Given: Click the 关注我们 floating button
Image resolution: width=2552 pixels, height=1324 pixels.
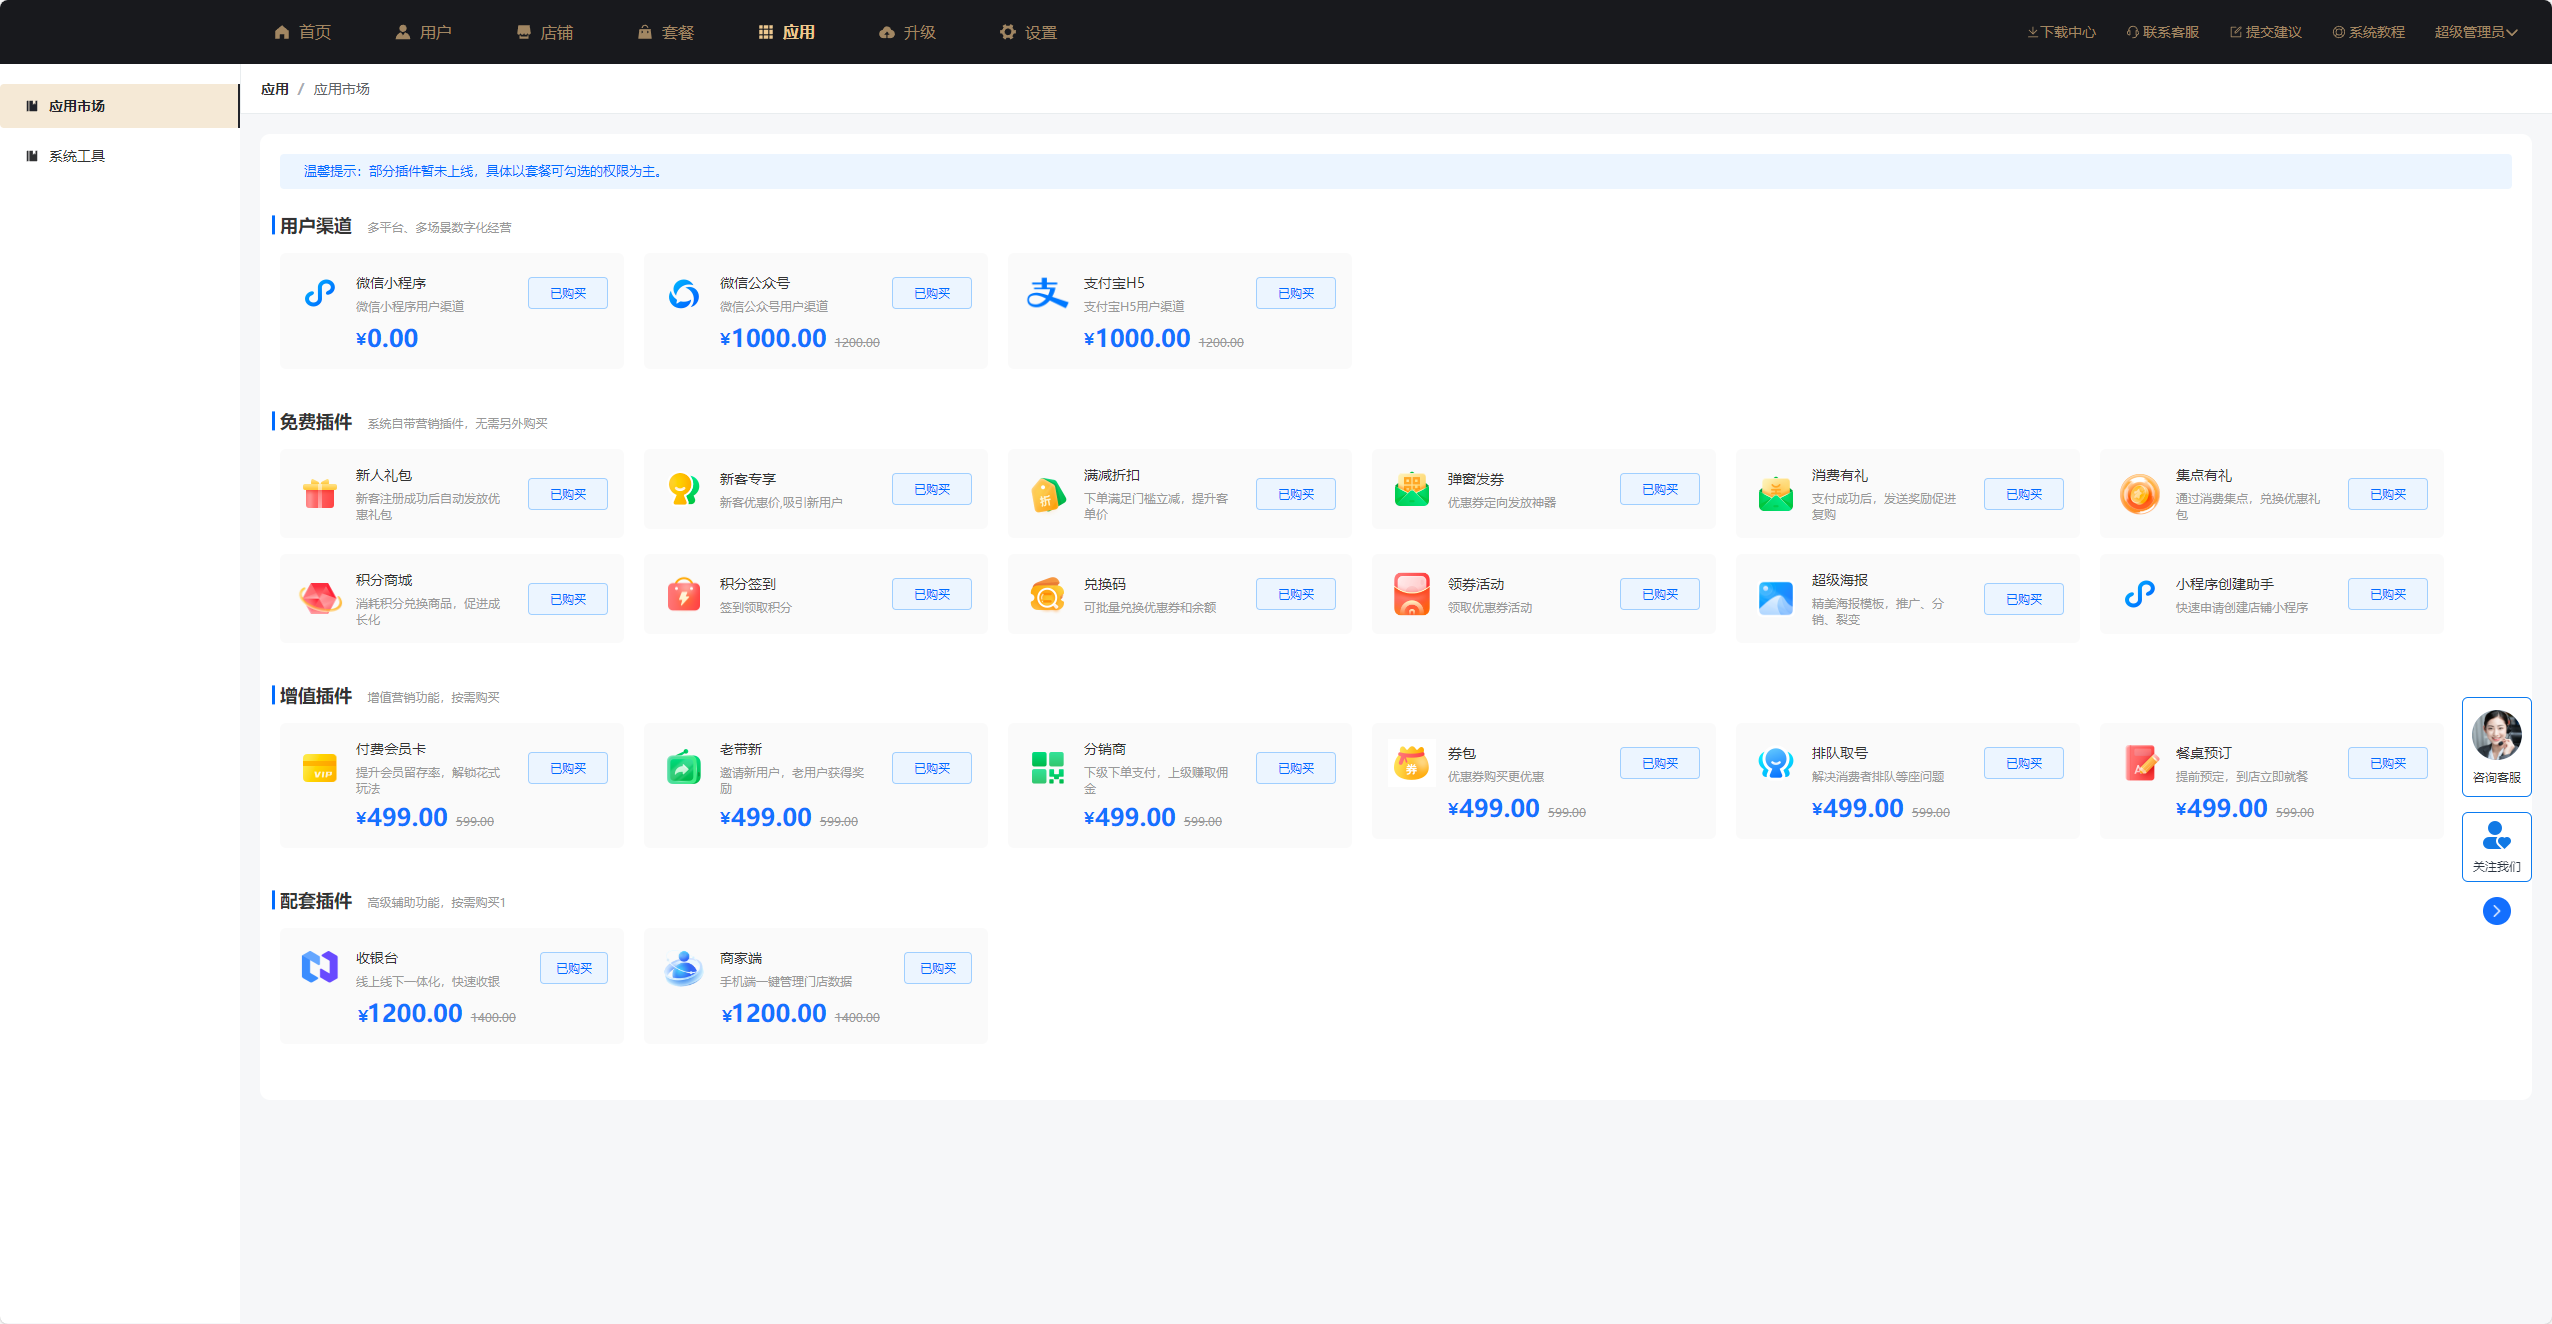Looking at the screenshot, I should 2496,846.
